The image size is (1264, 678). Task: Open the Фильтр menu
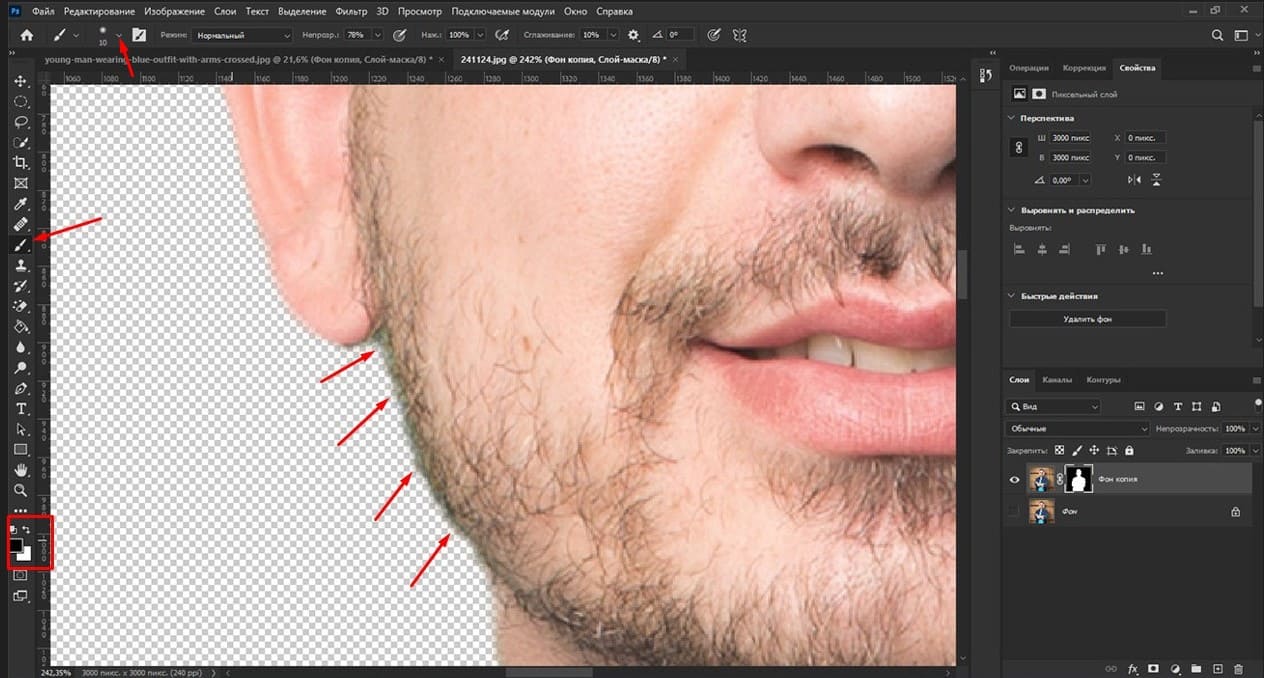pyautogui.click(x=351, y=12)
